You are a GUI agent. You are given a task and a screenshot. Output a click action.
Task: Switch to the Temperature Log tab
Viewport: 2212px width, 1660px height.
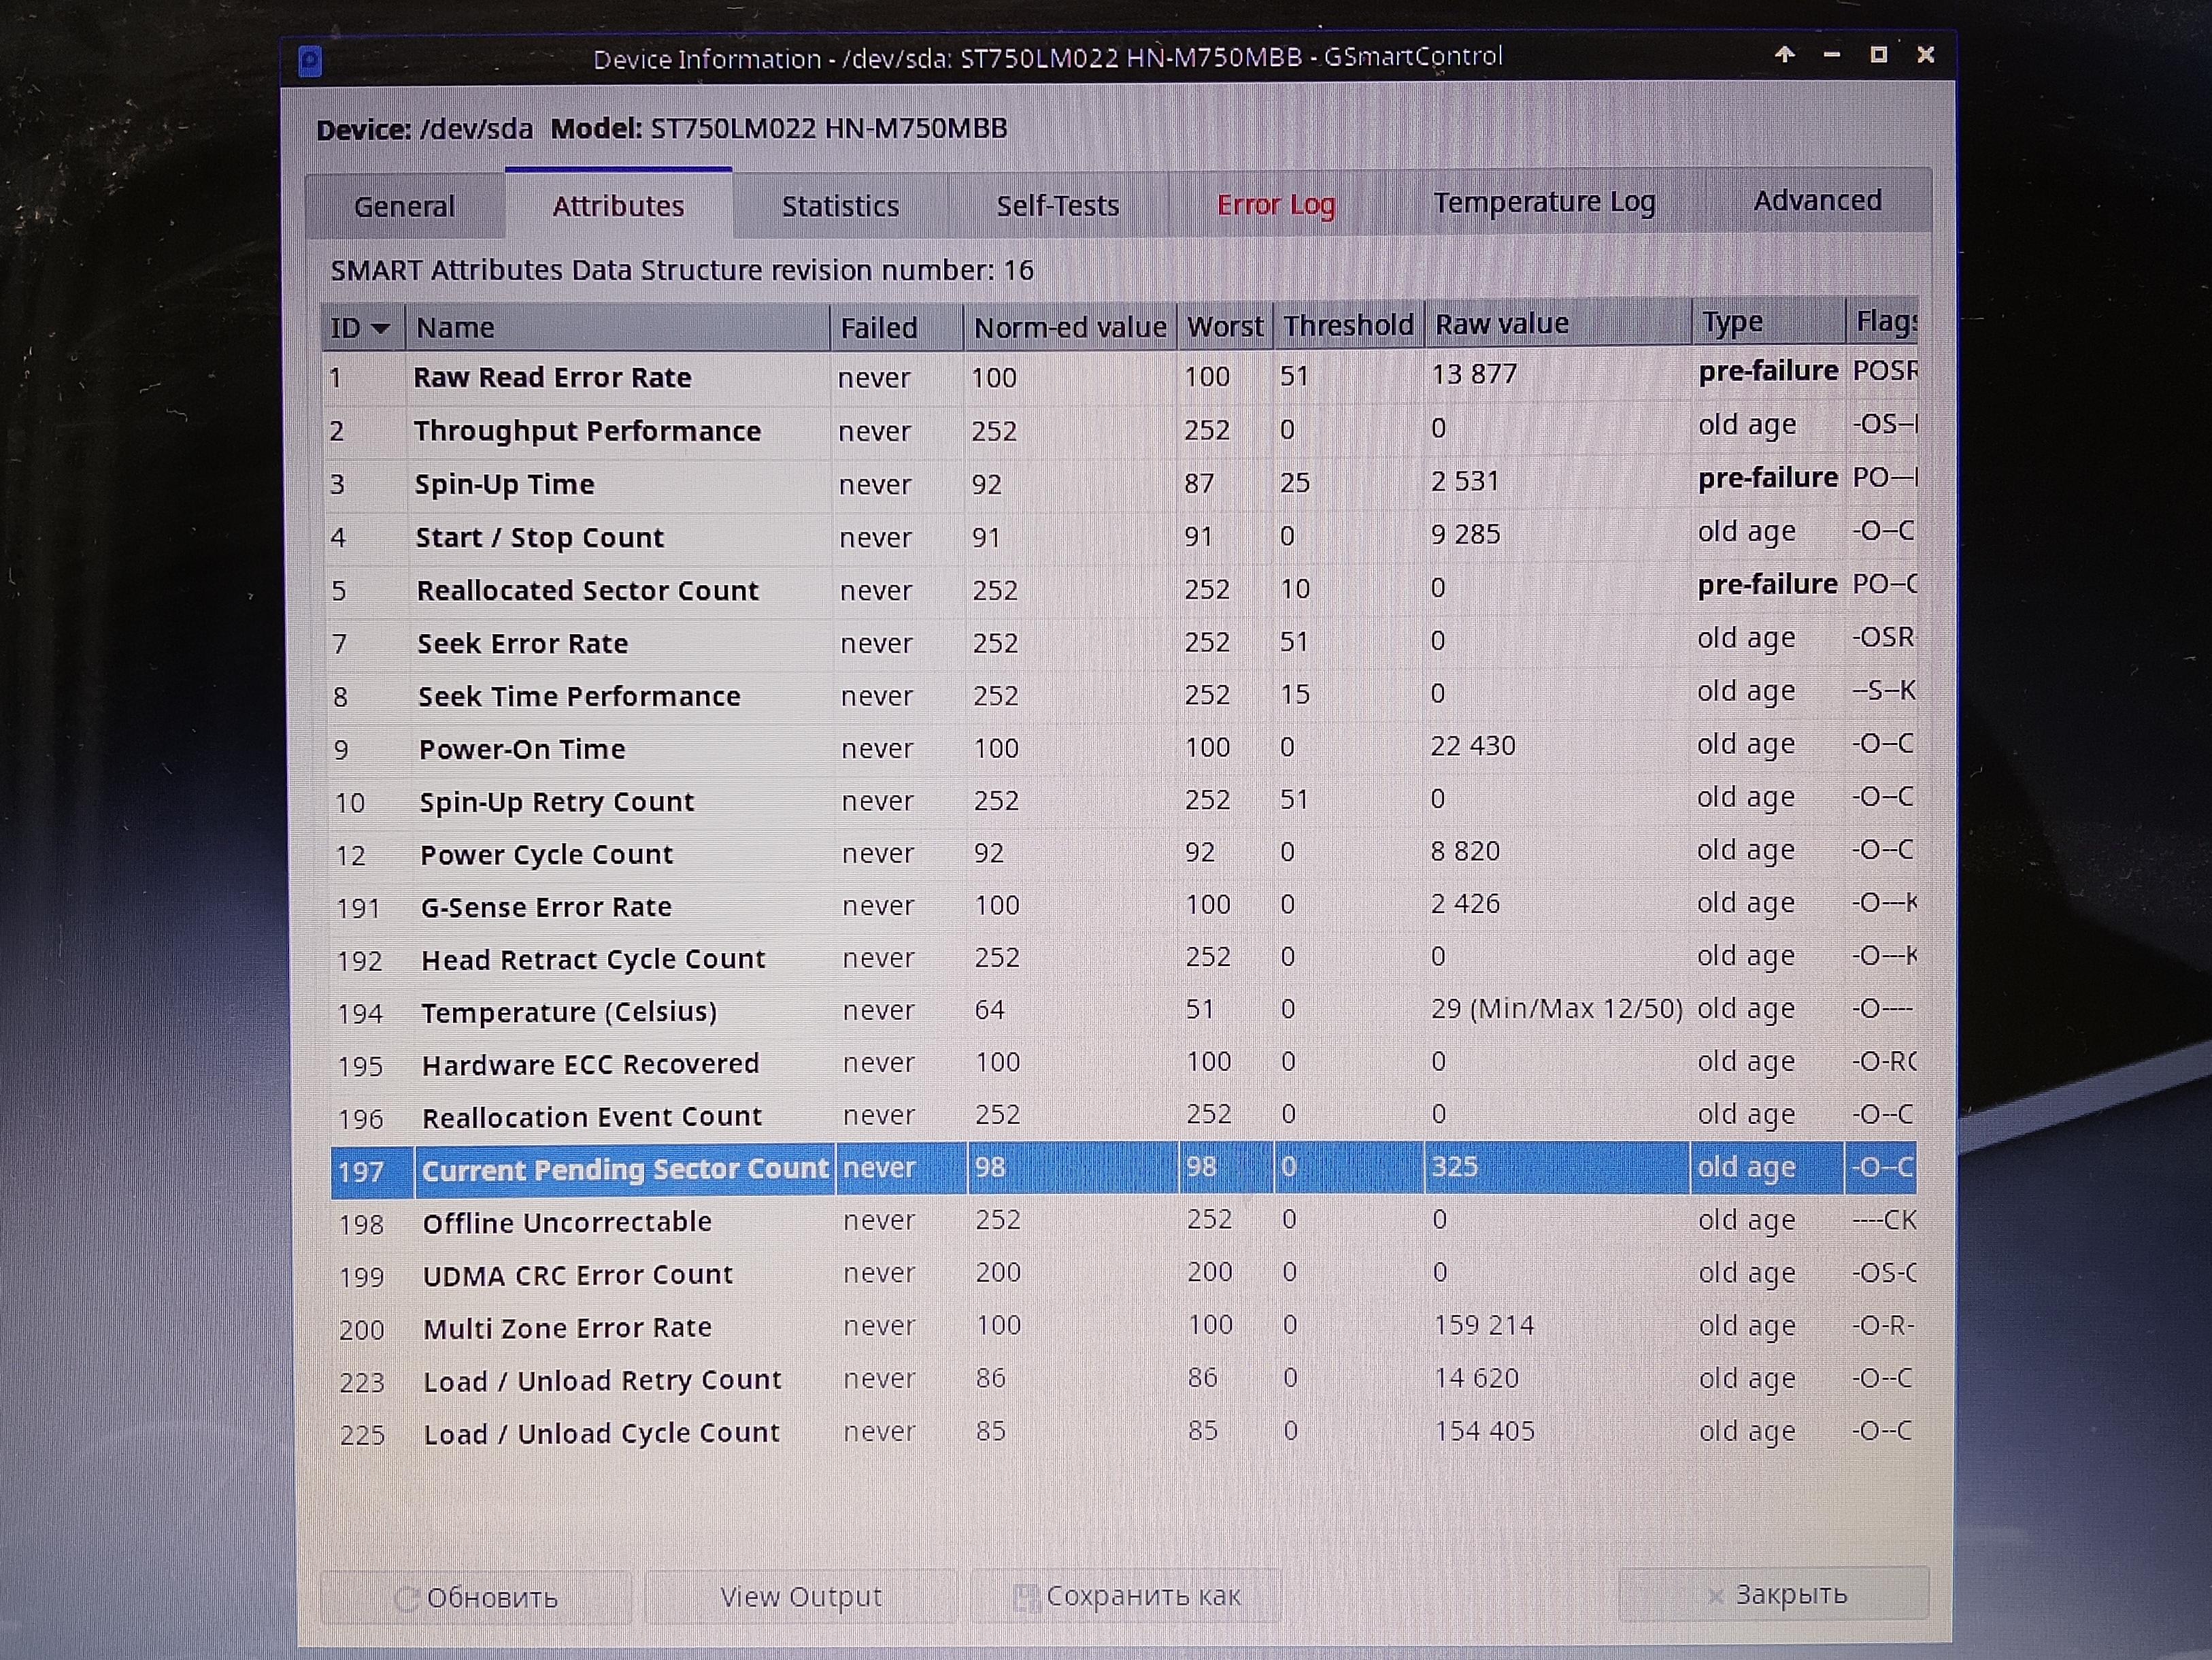click(x=1543, y=203)
